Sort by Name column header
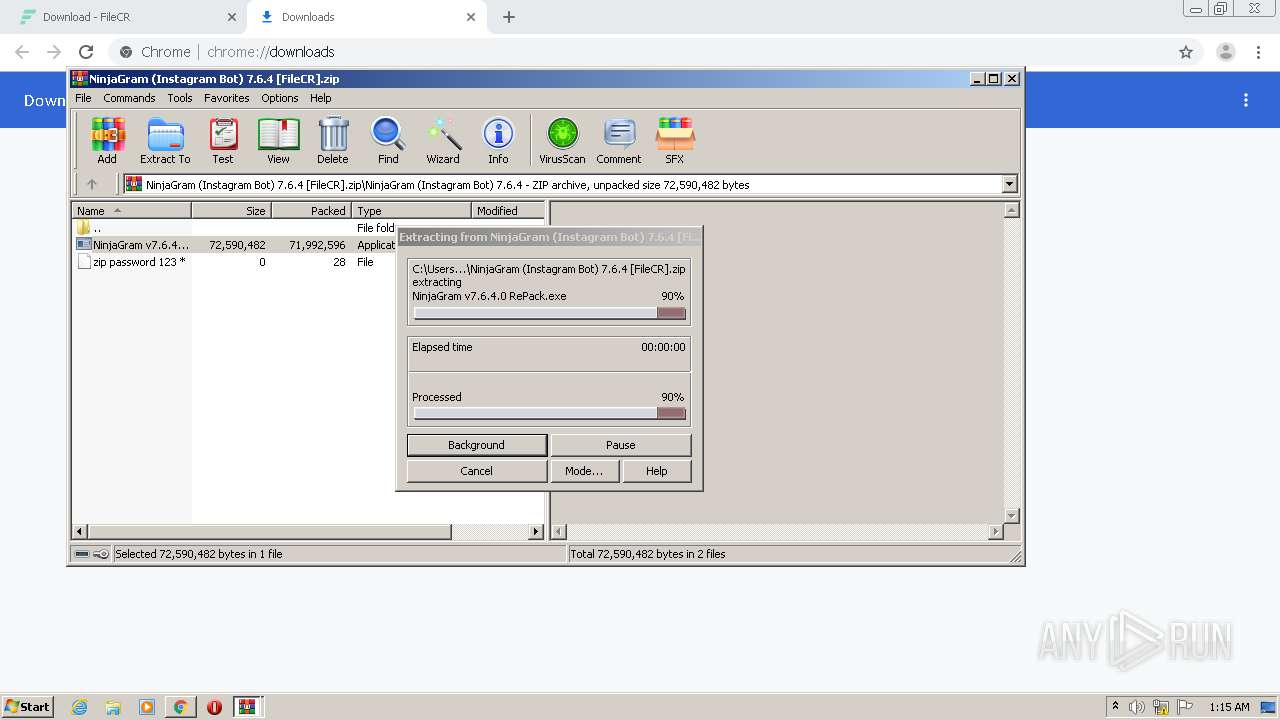The height and width of the screenshot is (720, 1280). pos(131,211)
